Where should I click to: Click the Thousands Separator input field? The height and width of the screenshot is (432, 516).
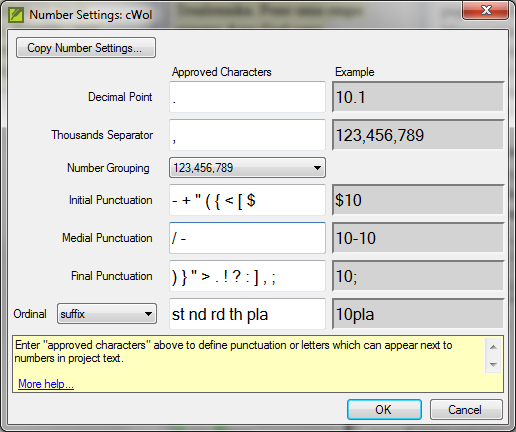coord(247,135)
